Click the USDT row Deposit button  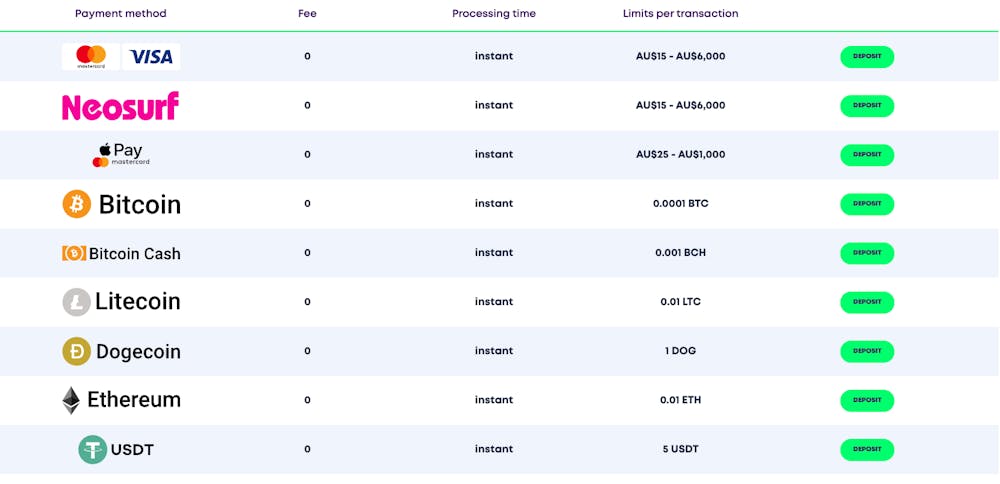coord(867,450)
